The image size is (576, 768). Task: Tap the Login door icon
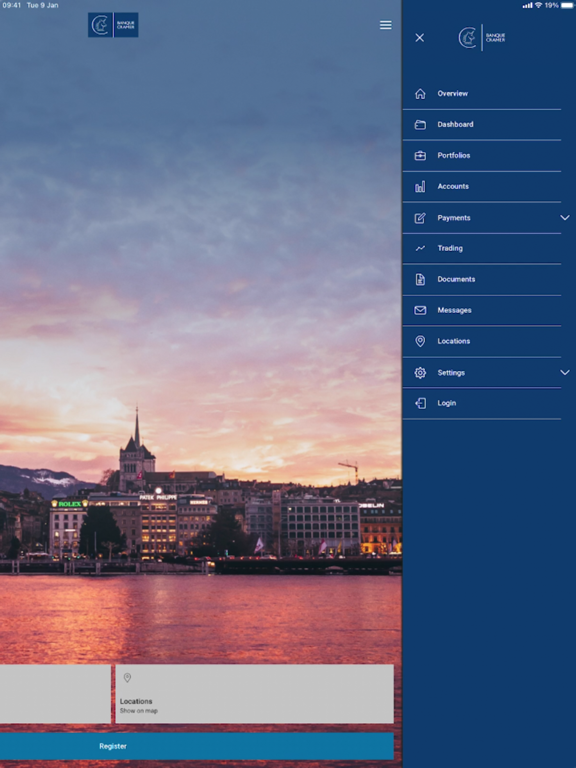click(x=420, y=403)
